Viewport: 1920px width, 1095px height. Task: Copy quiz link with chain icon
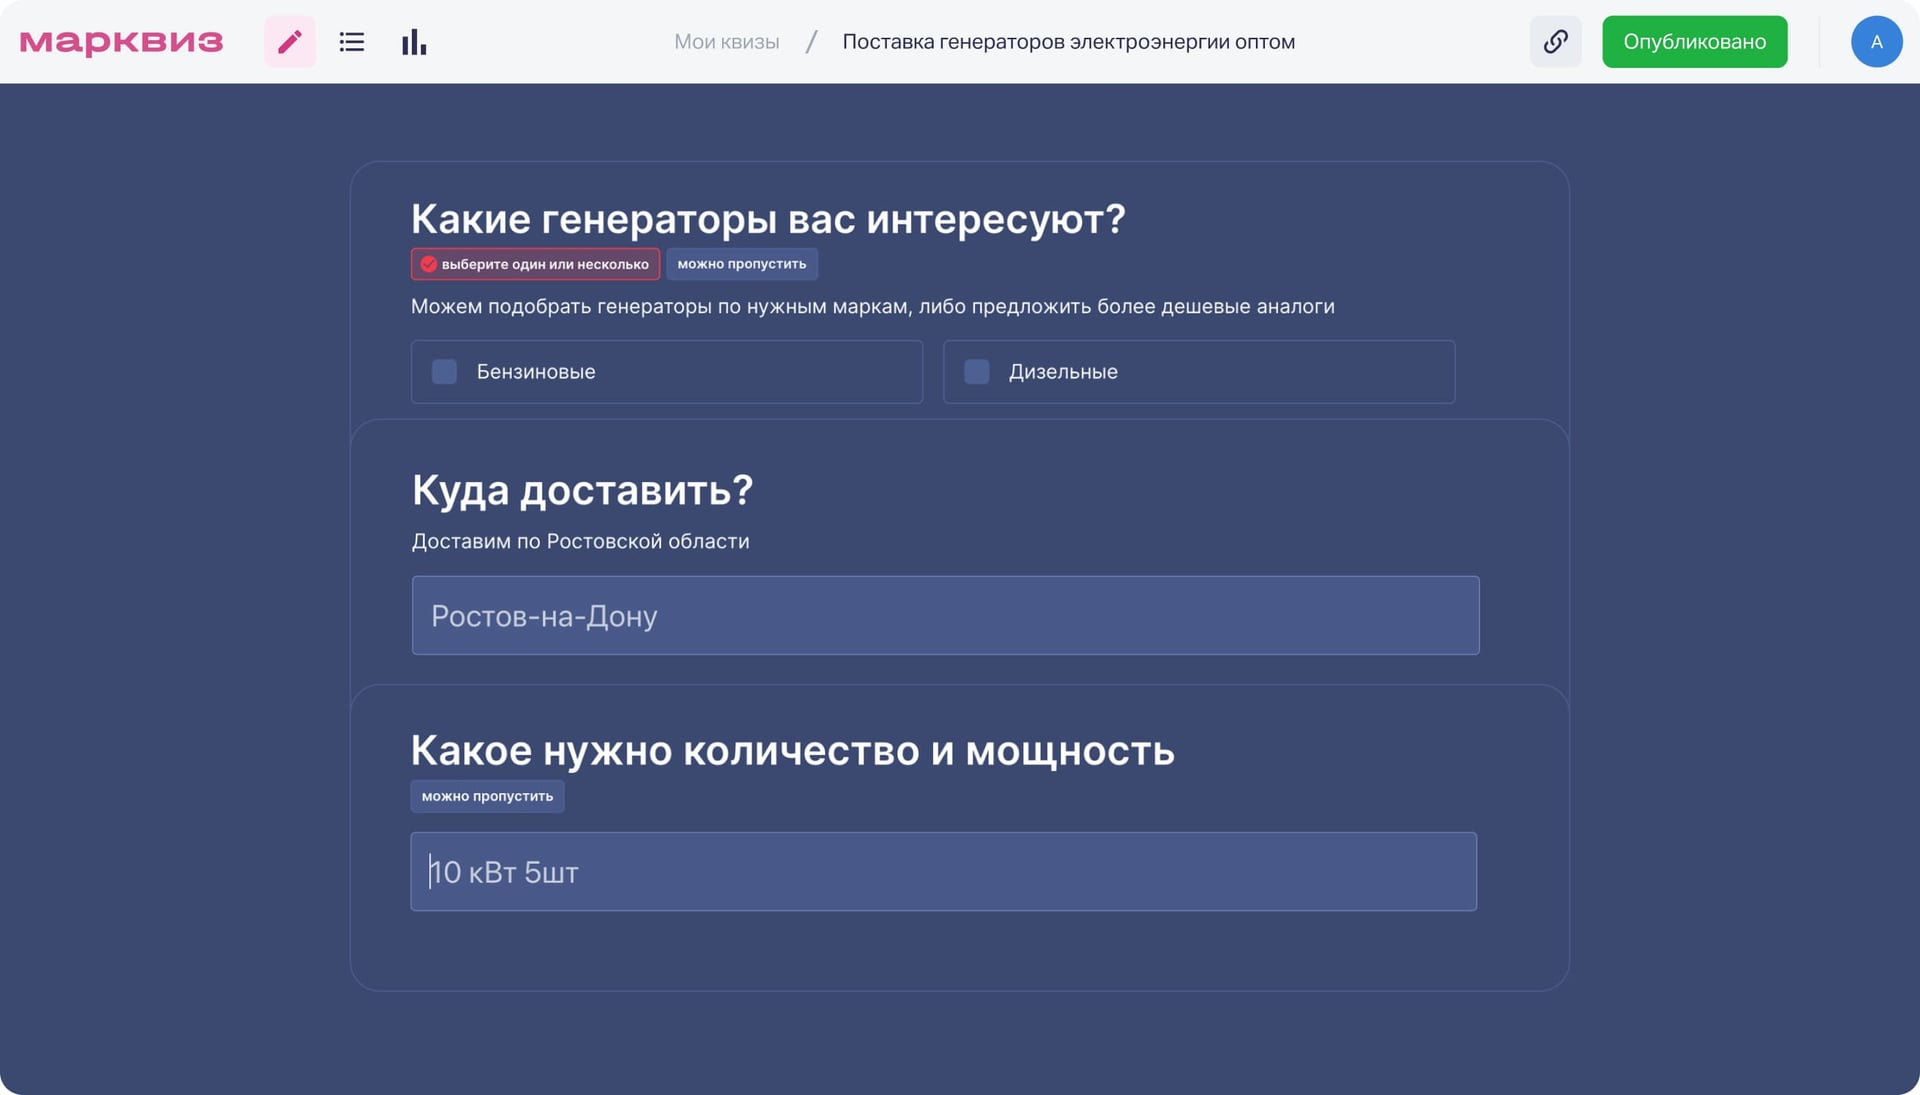1555,42
